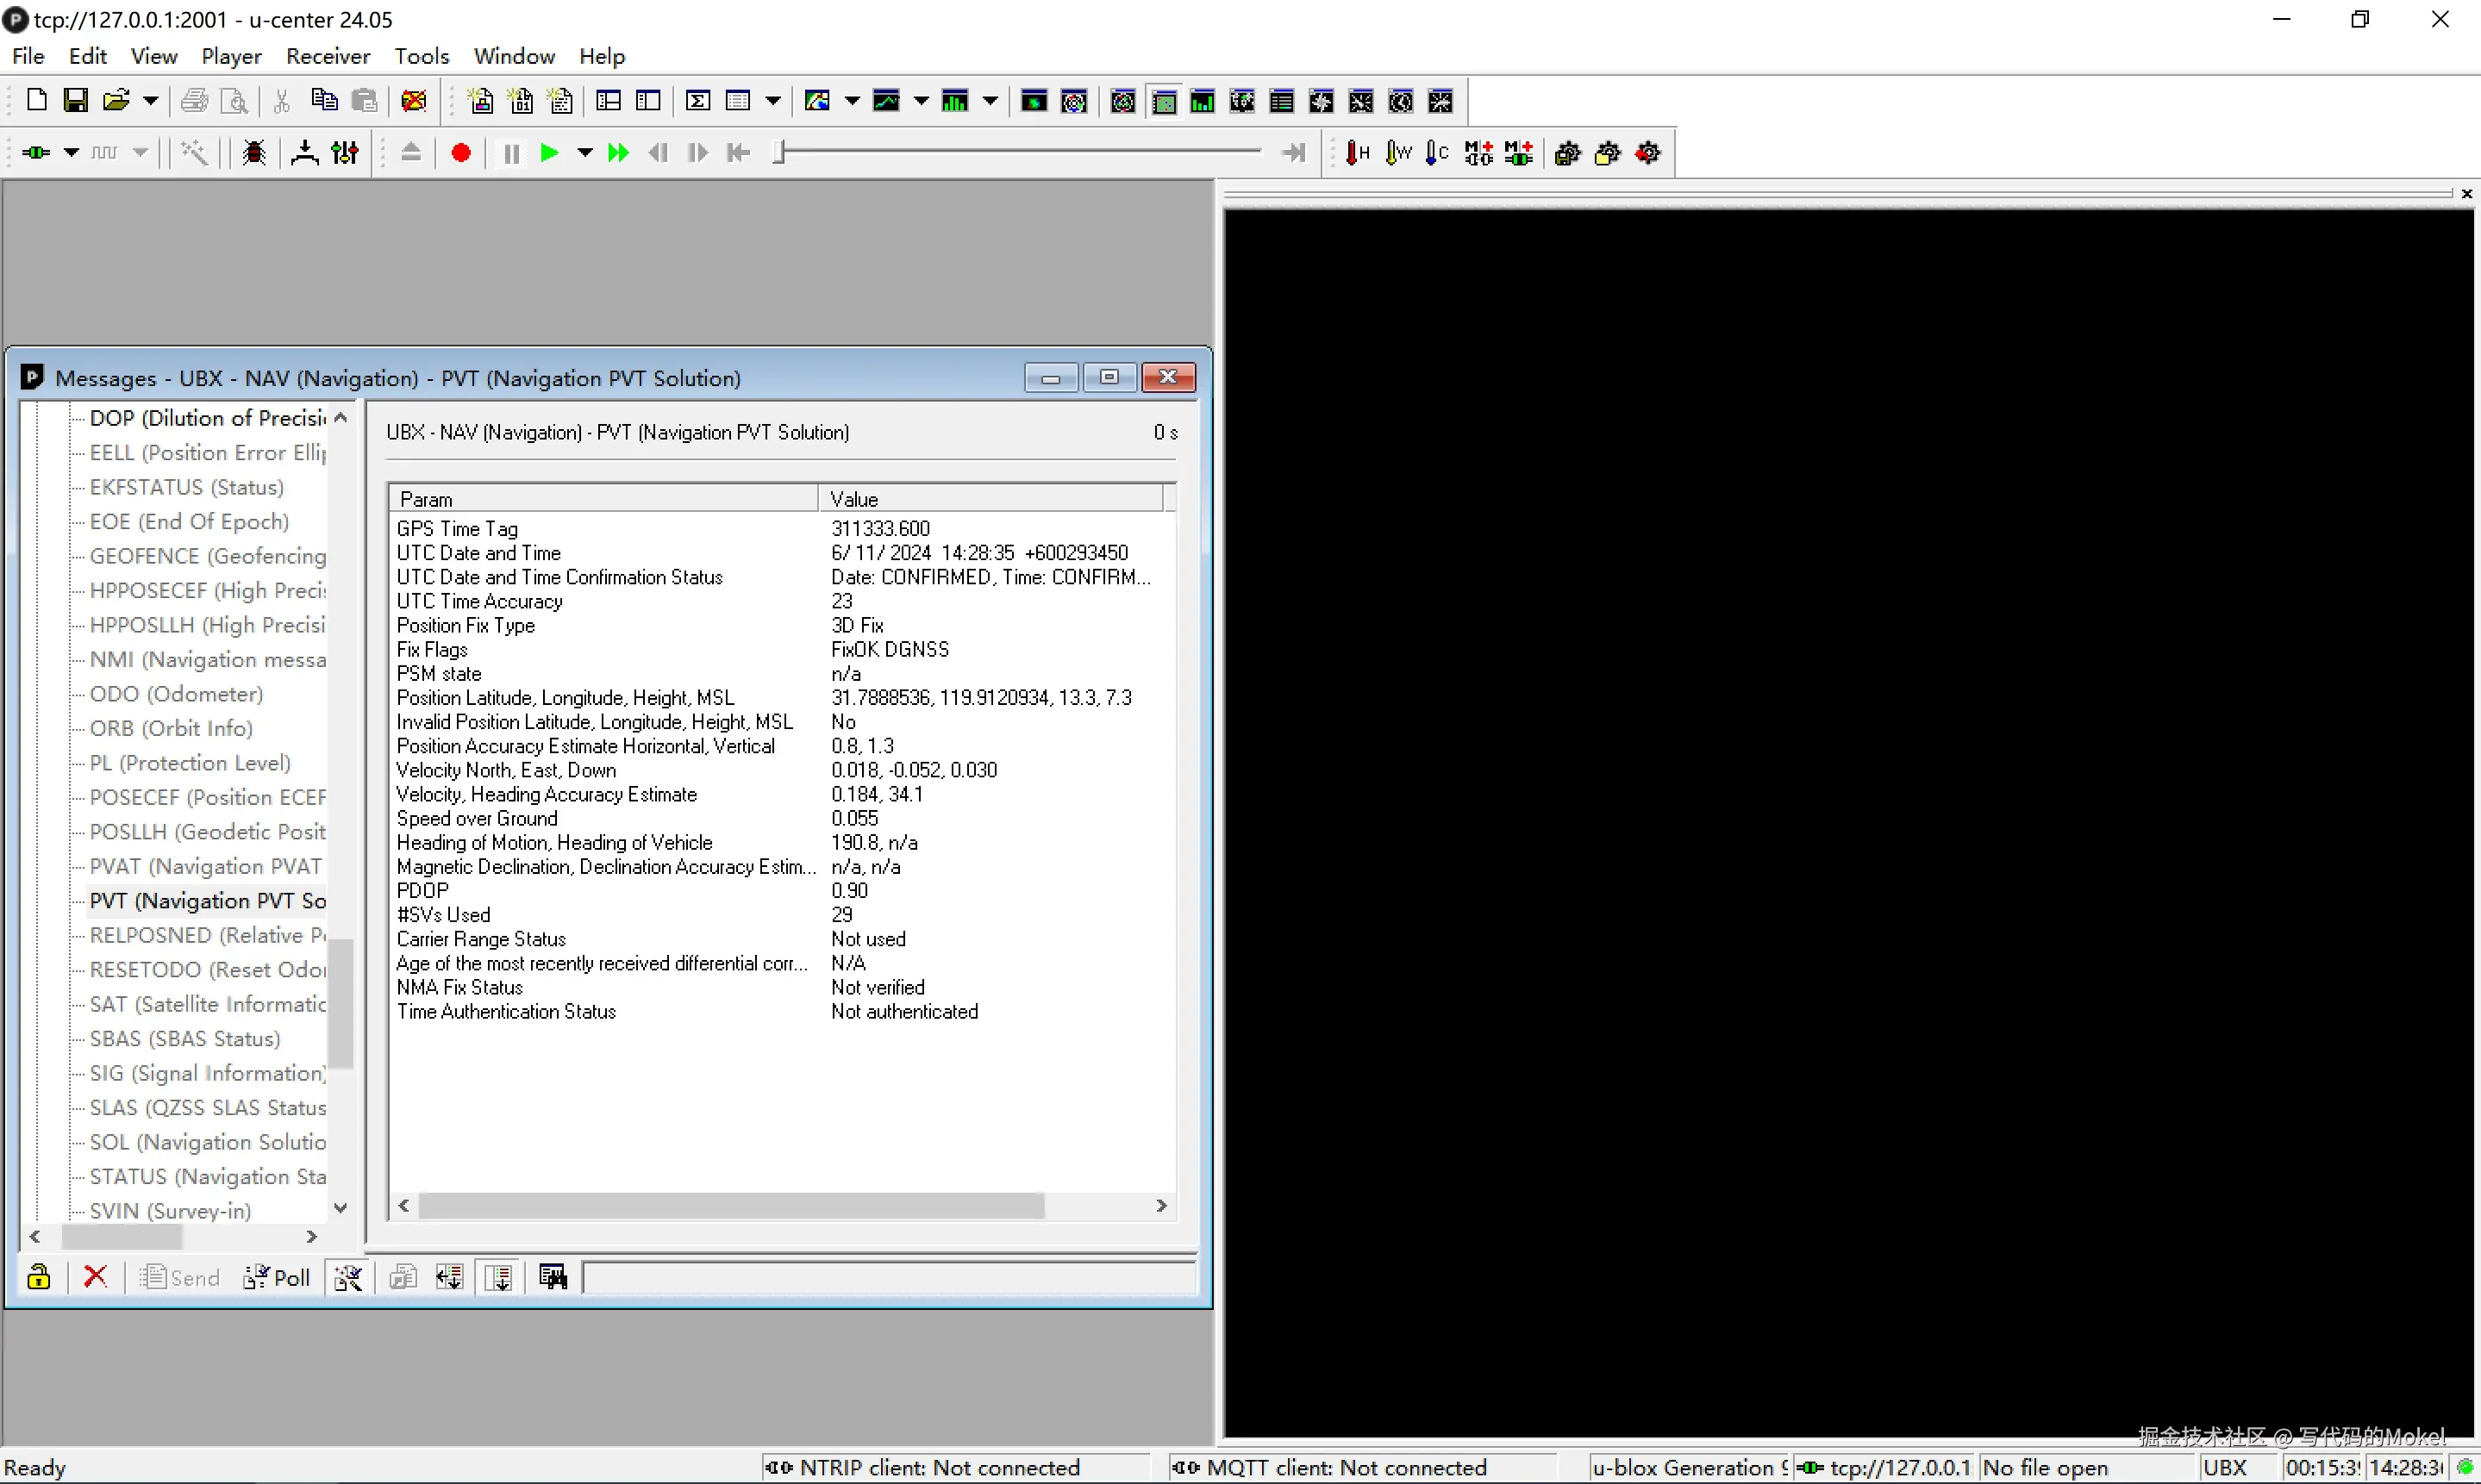Toggle the autopoll icon next to Poll
Viewport: 2481px width, 1484px height.
pos(348,1277)
